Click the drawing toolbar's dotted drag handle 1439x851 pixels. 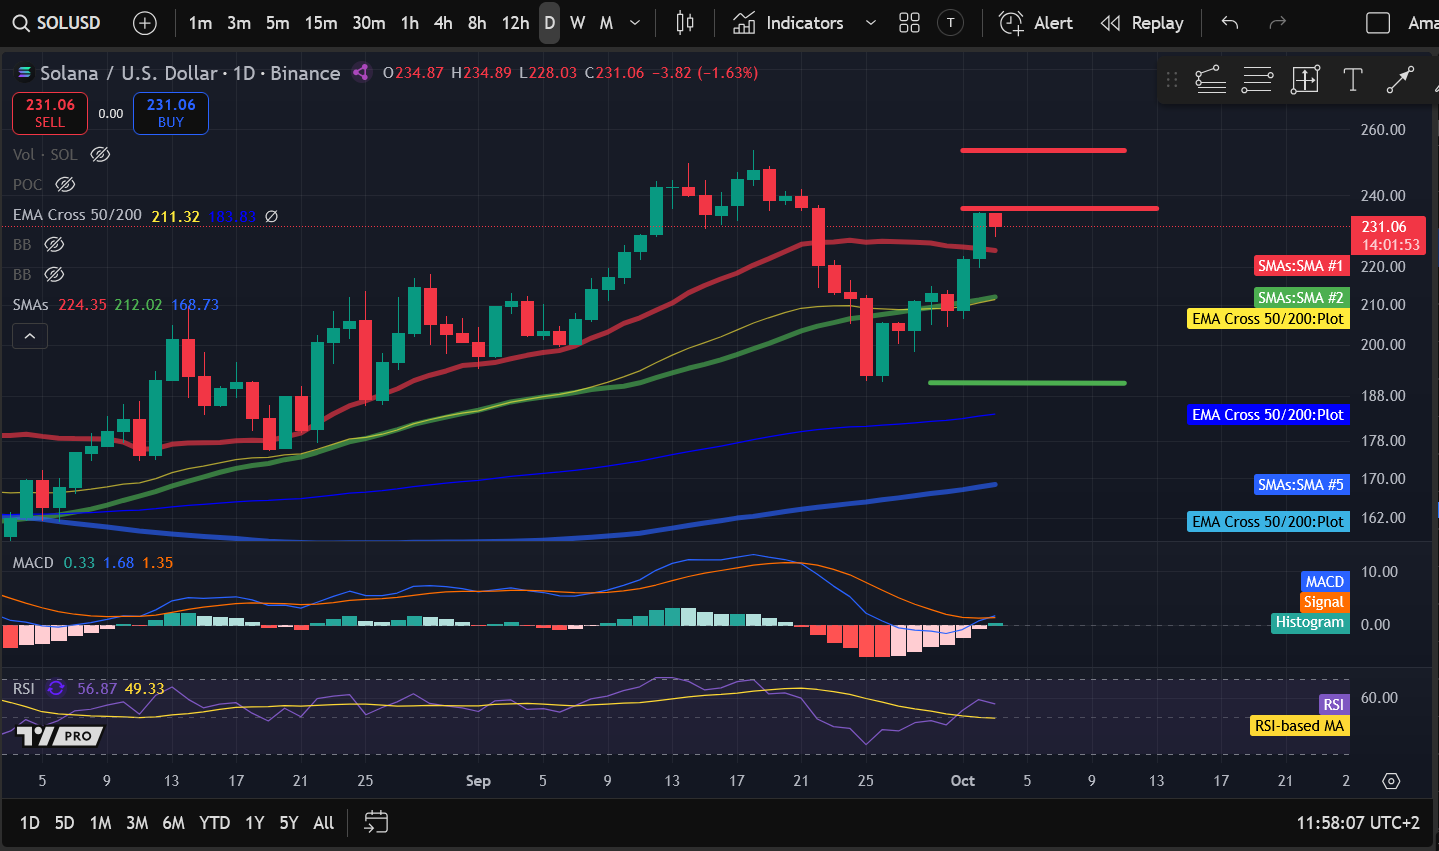click(x=1172, y=79)
